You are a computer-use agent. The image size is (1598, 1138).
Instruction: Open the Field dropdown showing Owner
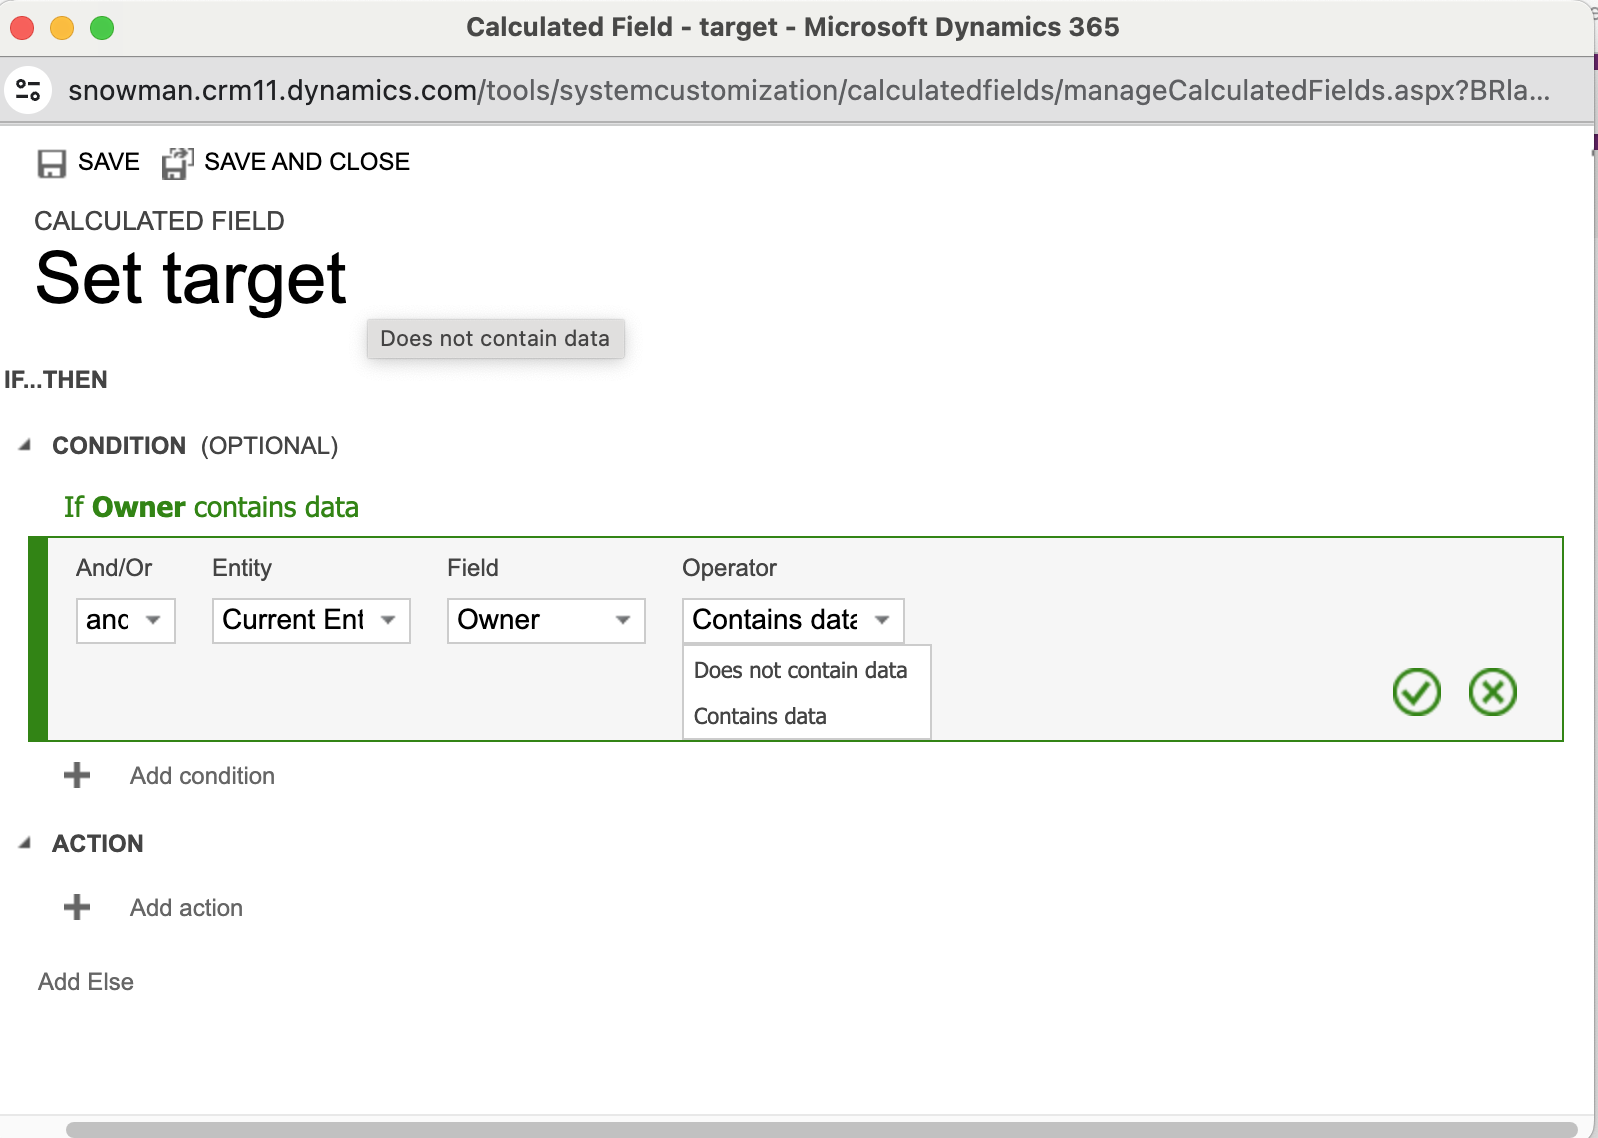pyautogui.click(x=545, y=621)
